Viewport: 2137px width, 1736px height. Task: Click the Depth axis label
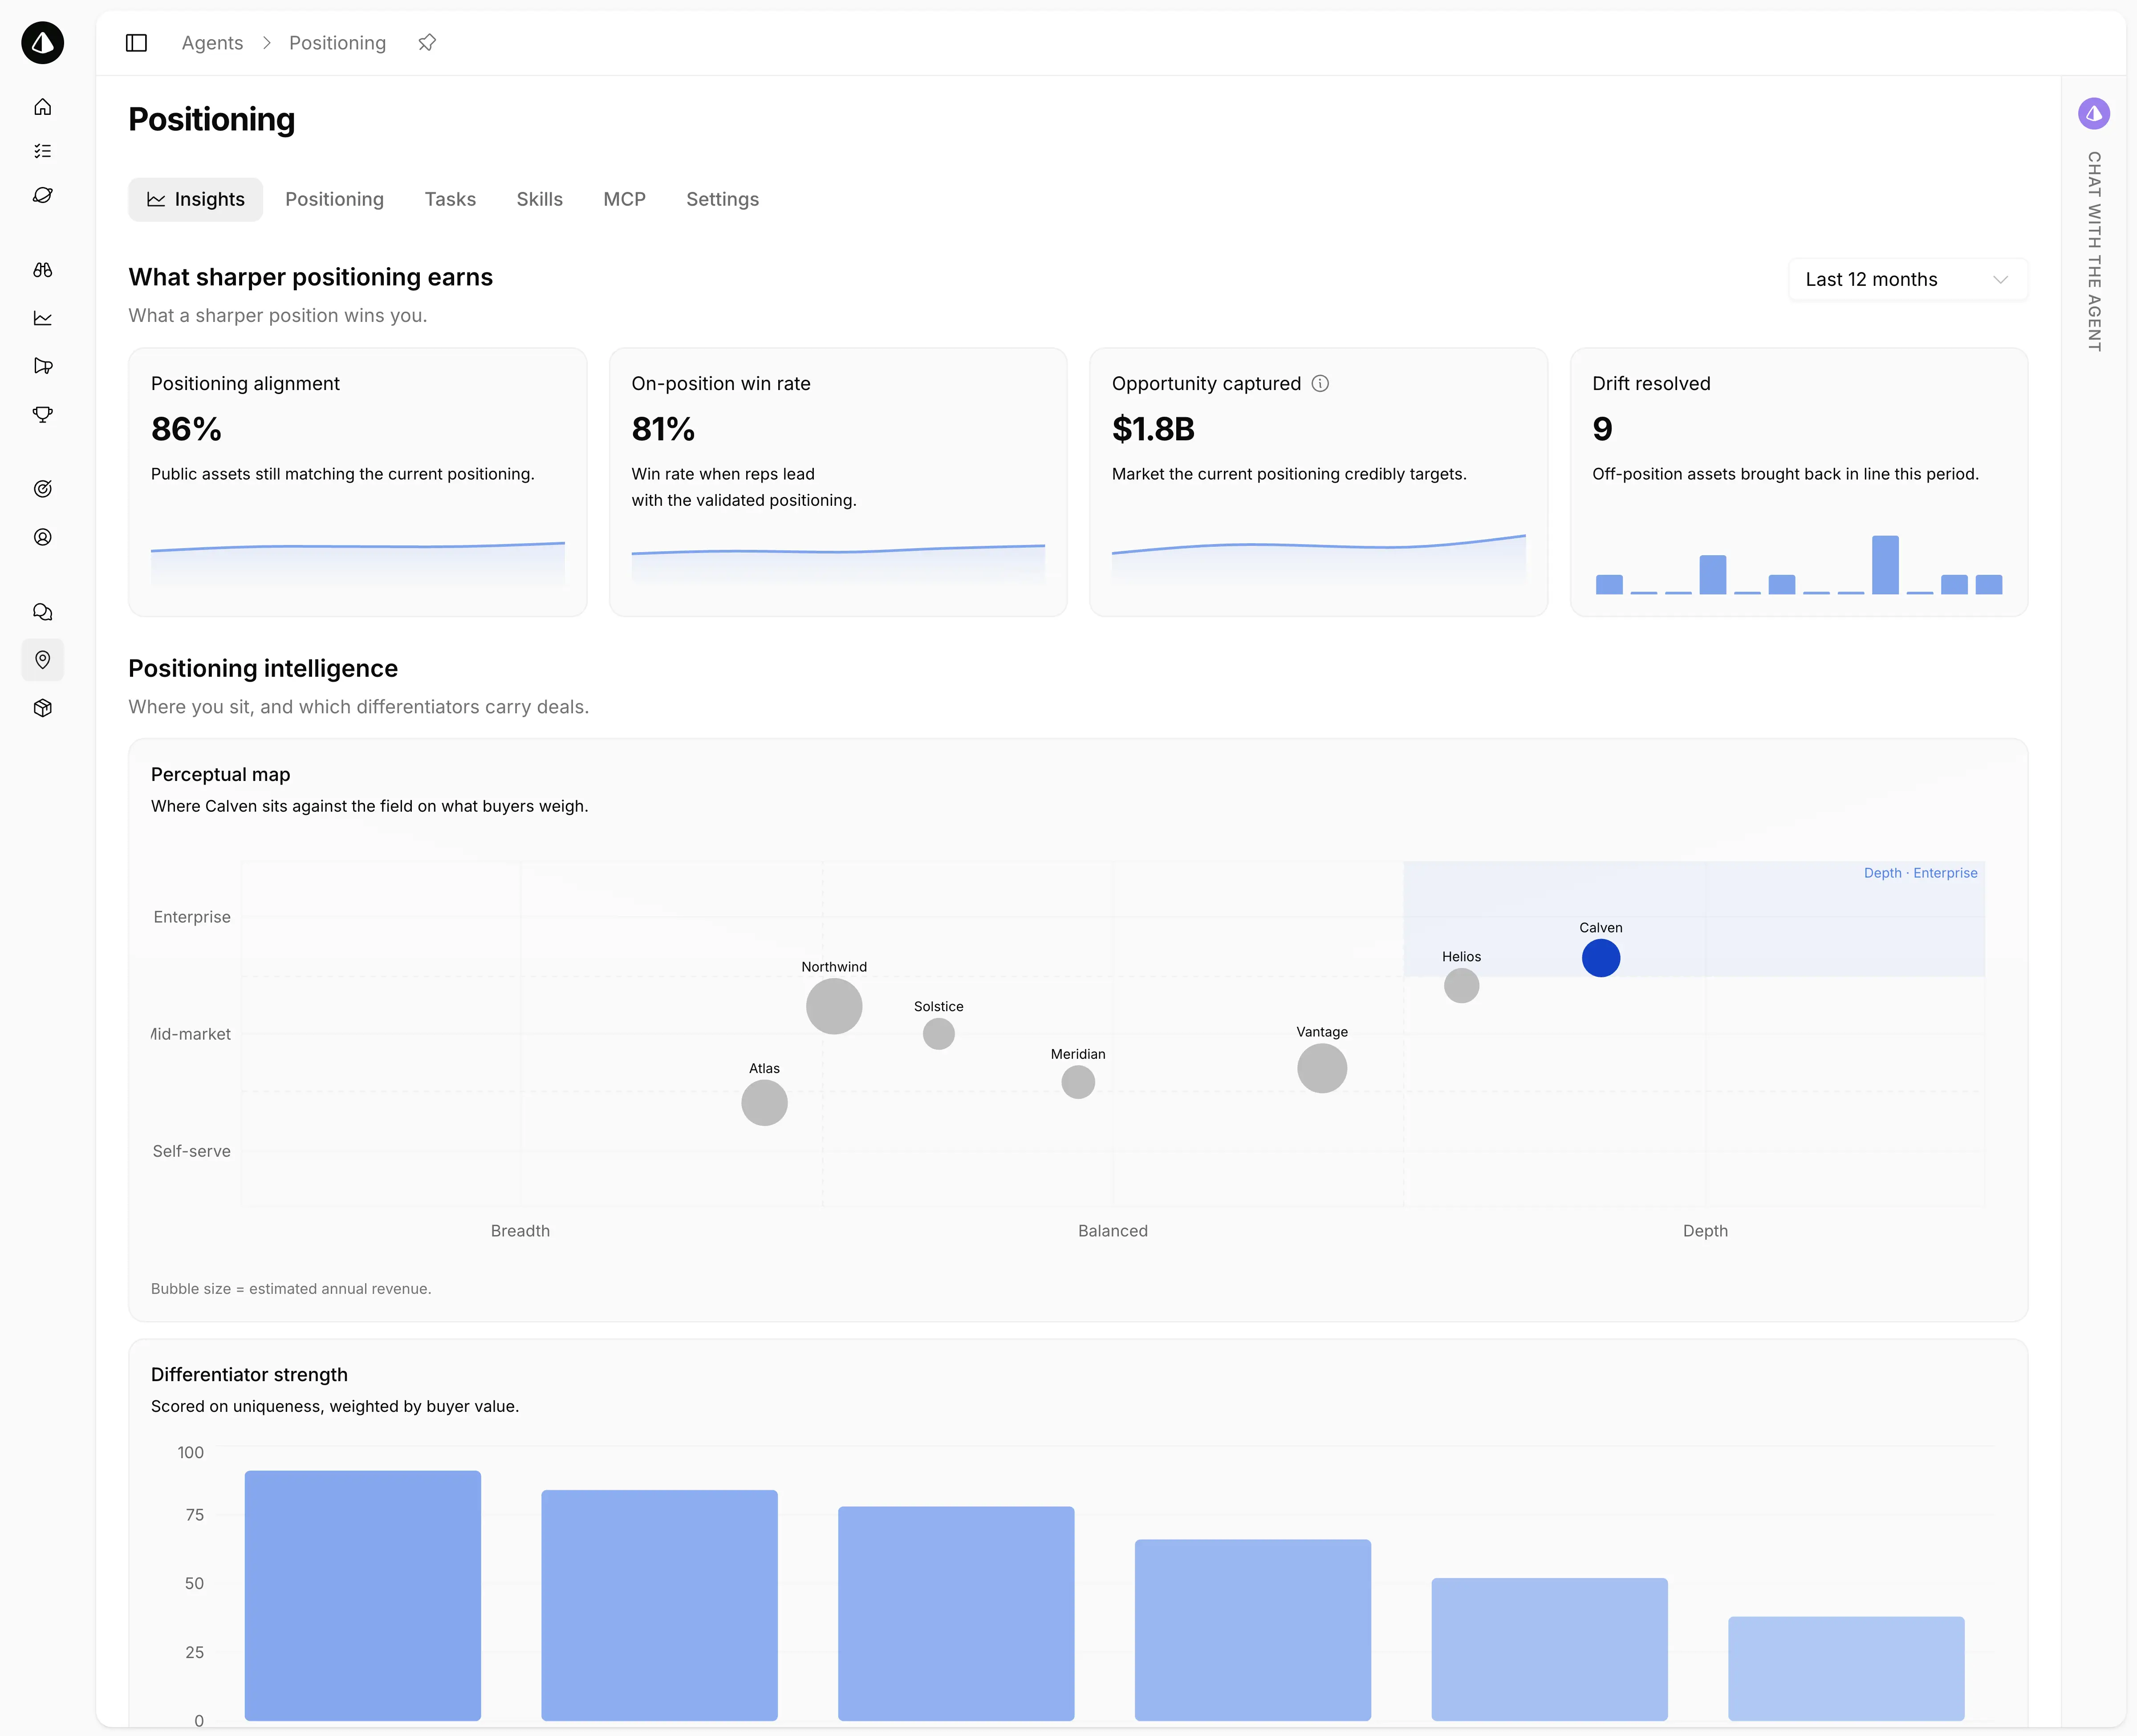click(1706, 1231)
